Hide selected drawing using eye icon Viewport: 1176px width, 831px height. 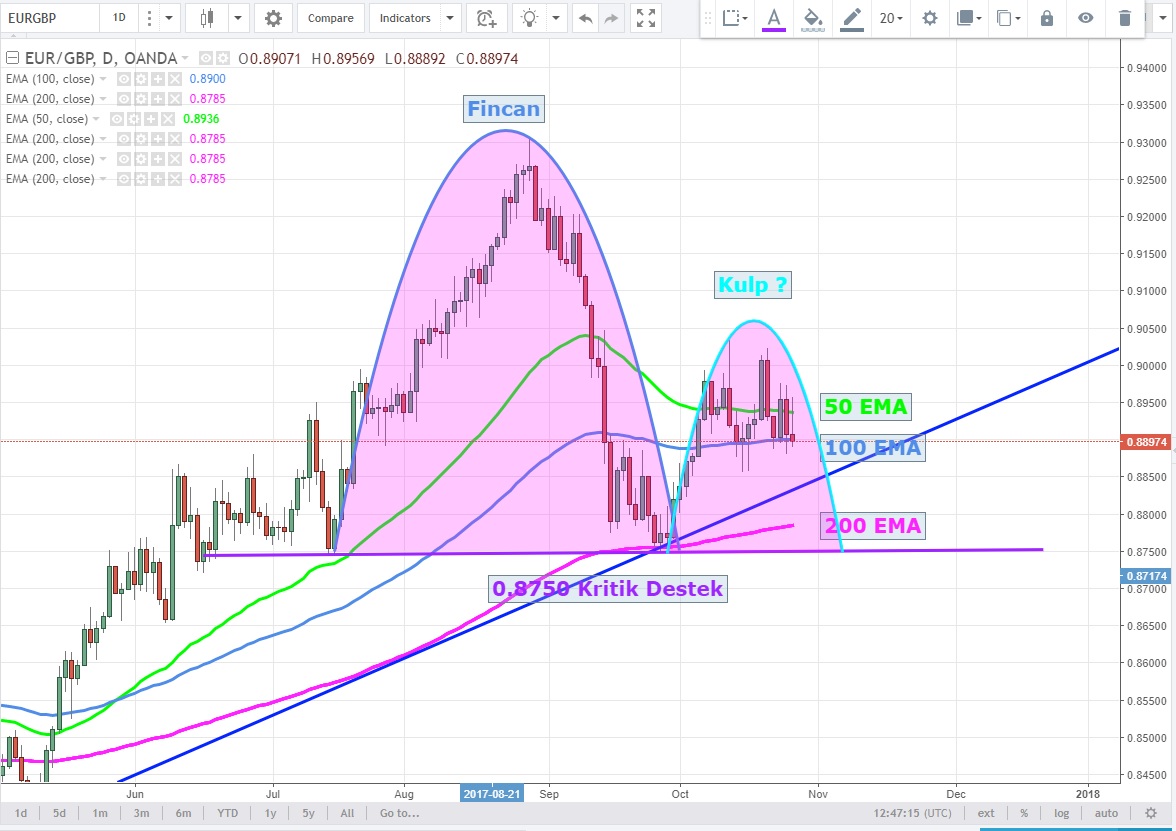pos(1085,18)
